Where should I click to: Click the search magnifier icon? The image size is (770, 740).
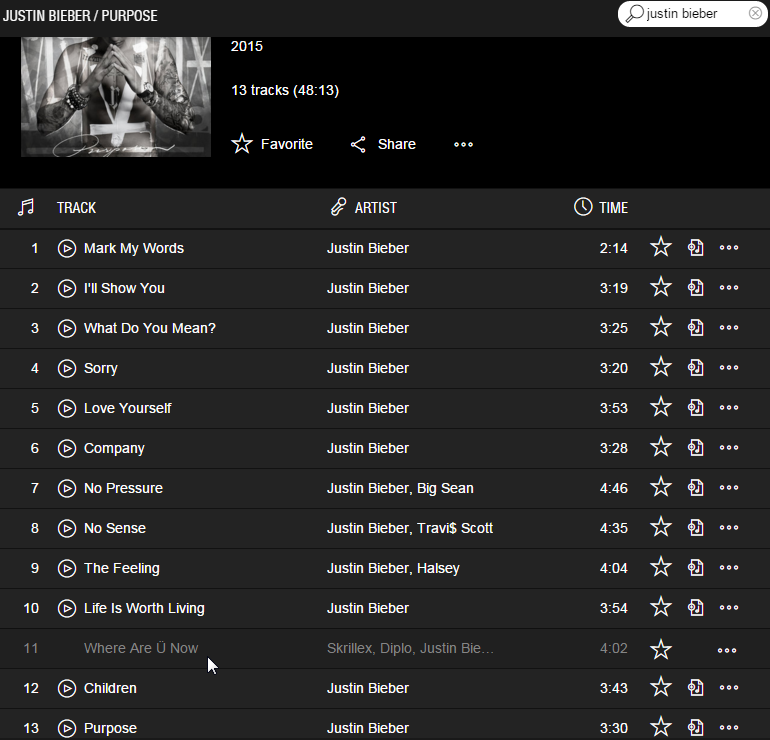(x=634, y=13)
